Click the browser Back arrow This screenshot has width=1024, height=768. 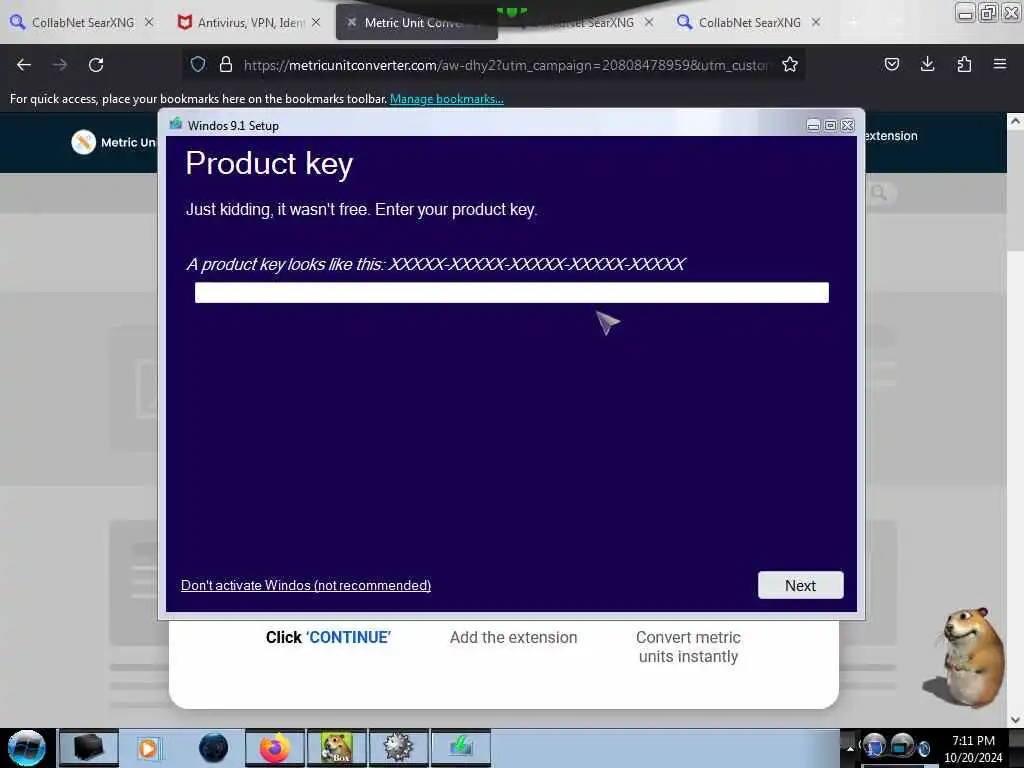pyautogui.click(x=24, y=65)
